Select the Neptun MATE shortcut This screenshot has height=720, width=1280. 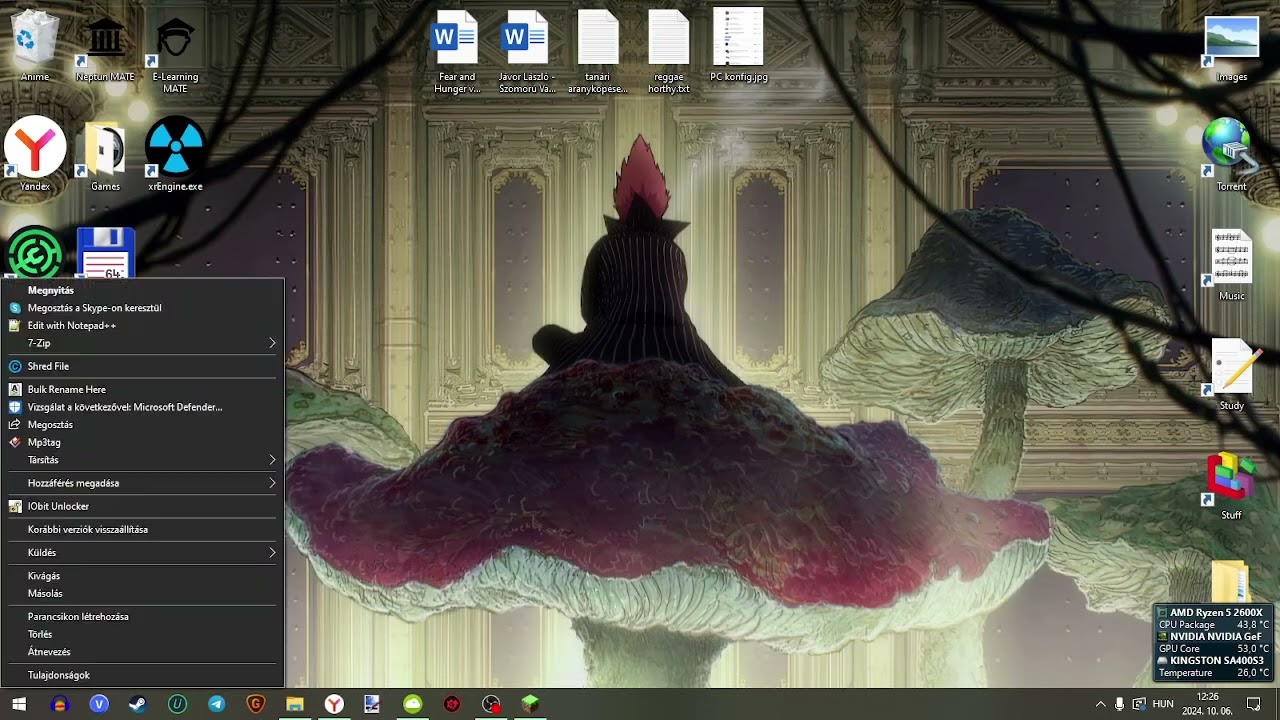point(105,48)
